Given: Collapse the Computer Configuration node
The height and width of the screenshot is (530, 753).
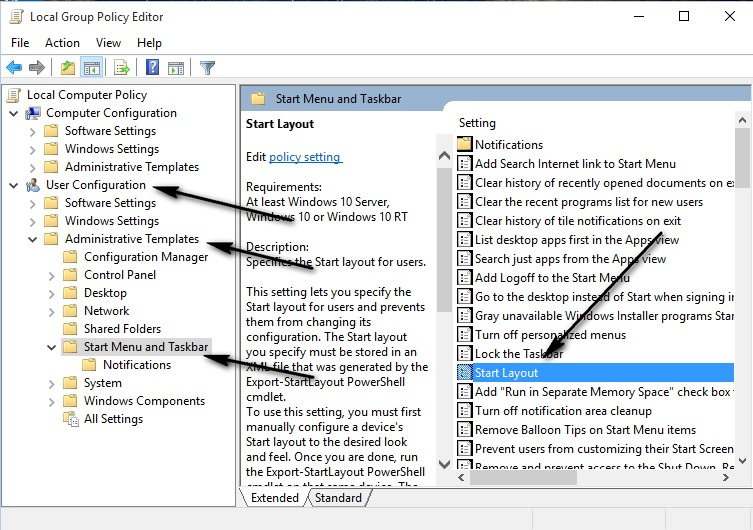Looking at the screenshot, I should click(14, 114).
